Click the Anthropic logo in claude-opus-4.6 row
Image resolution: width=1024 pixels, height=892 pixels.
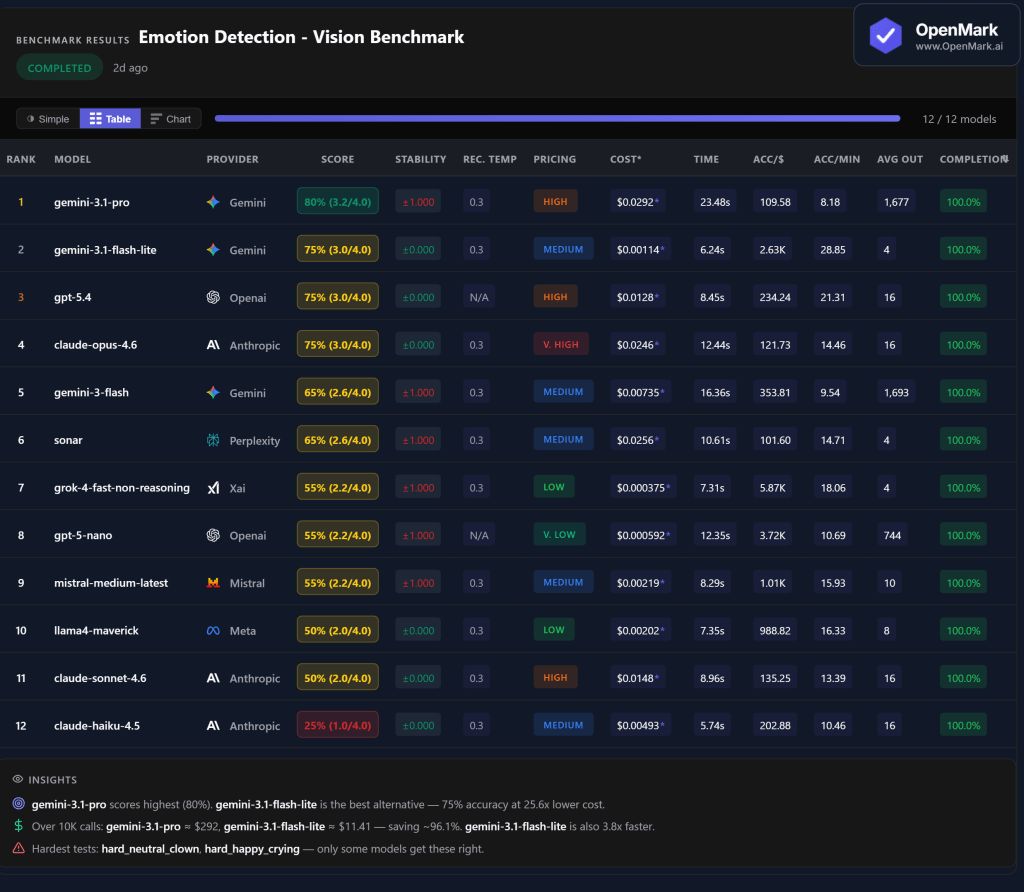tap(213, 345)
